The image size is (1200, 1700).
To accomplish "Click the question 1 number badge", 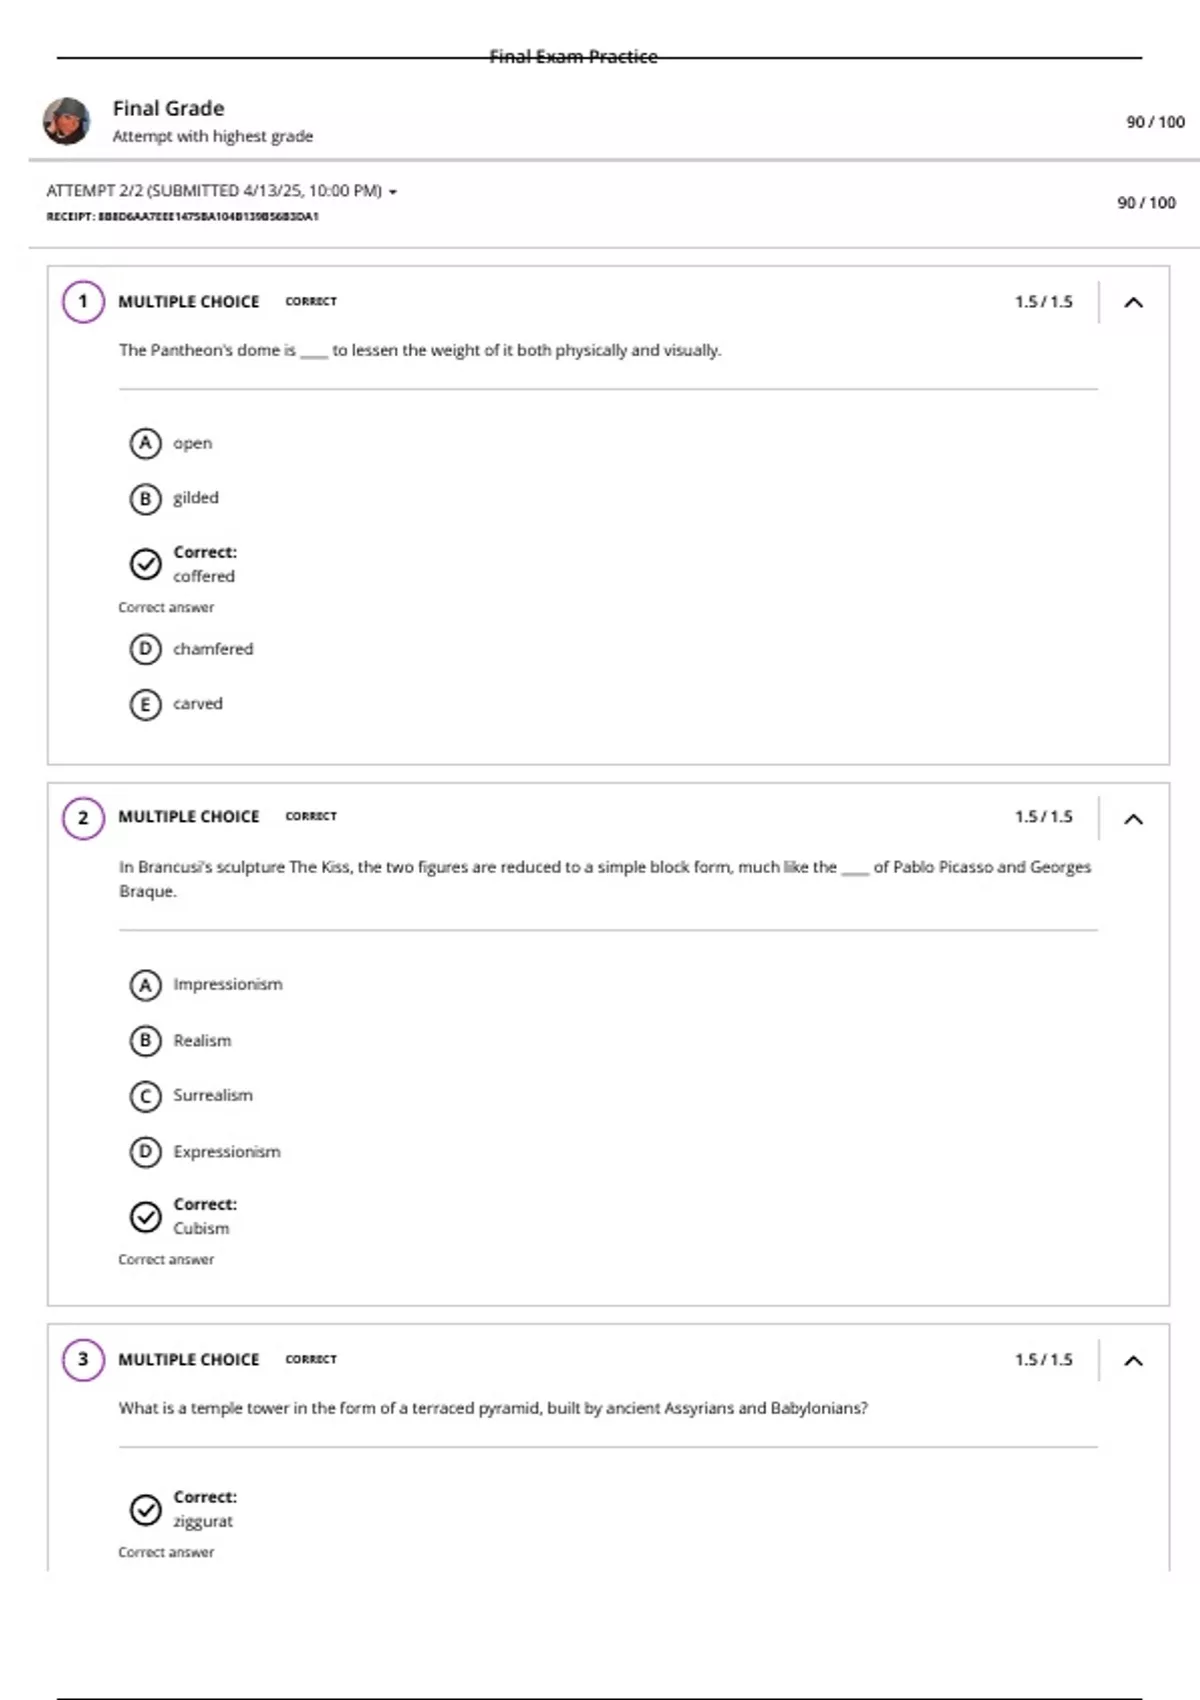I will click(83, 302).
